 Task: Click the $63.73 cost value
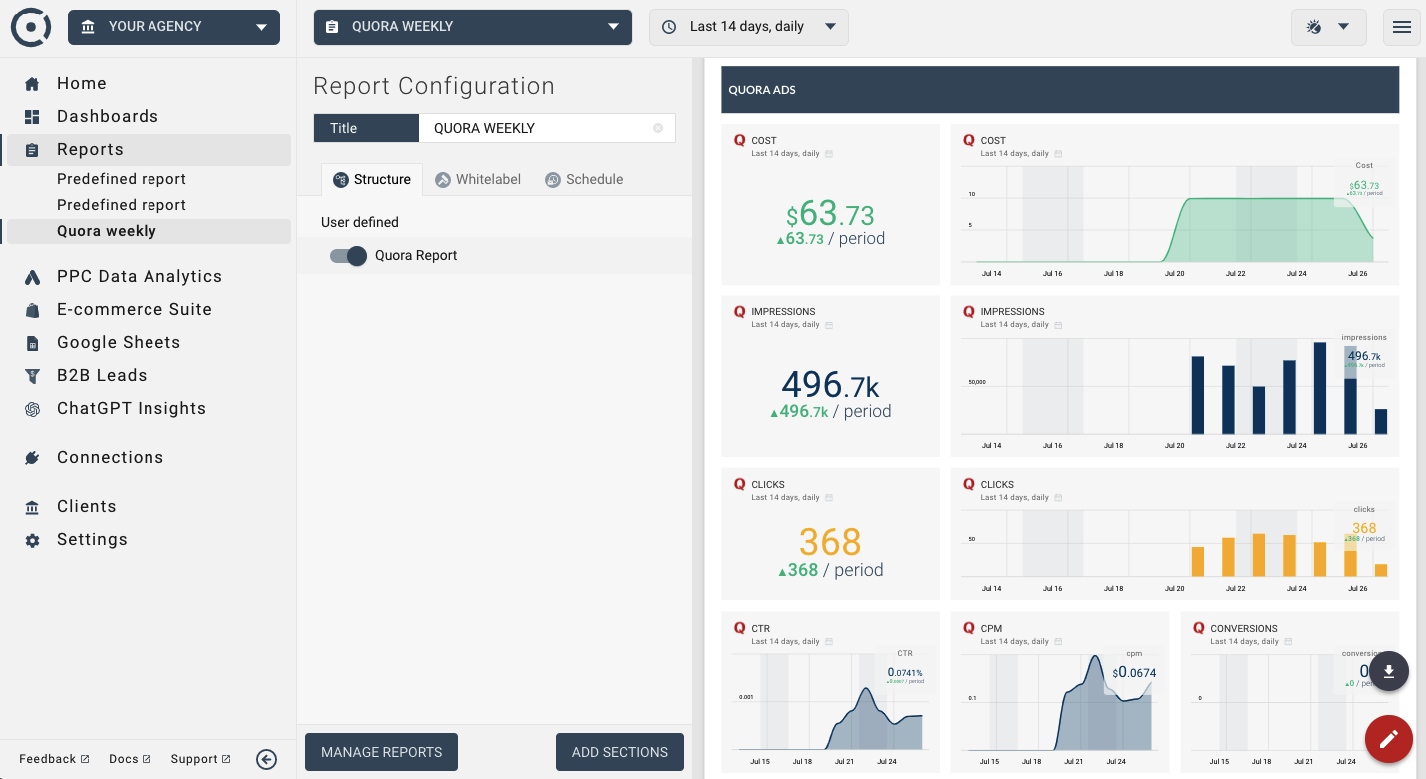830,214
